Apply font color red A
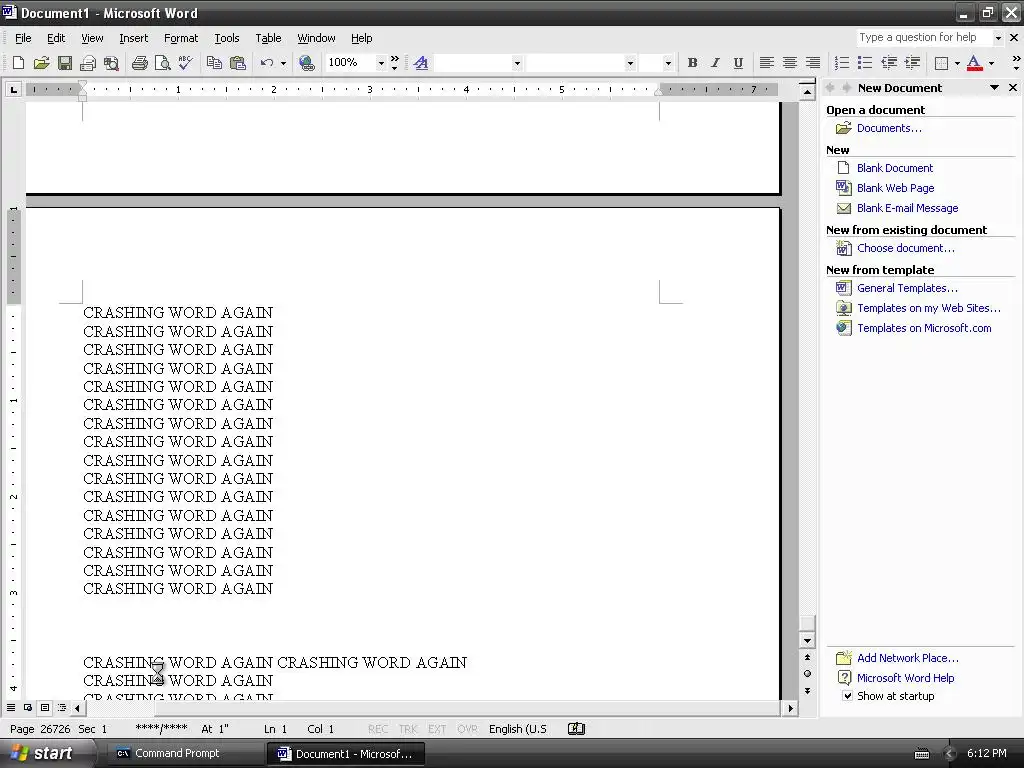This screenshot has width=1024, height=768. [974, 63]
